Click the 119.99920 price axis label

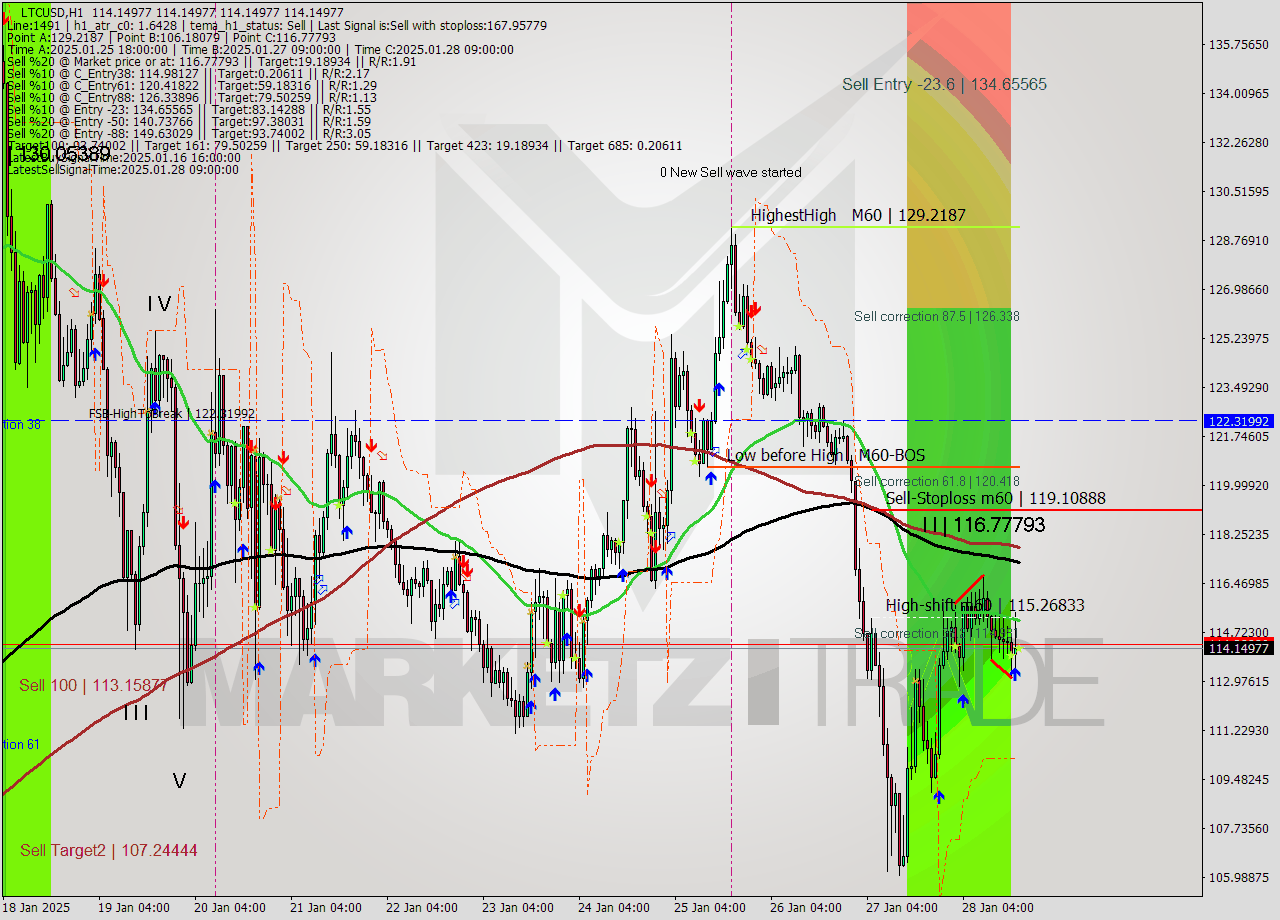tap(1239, 485)
